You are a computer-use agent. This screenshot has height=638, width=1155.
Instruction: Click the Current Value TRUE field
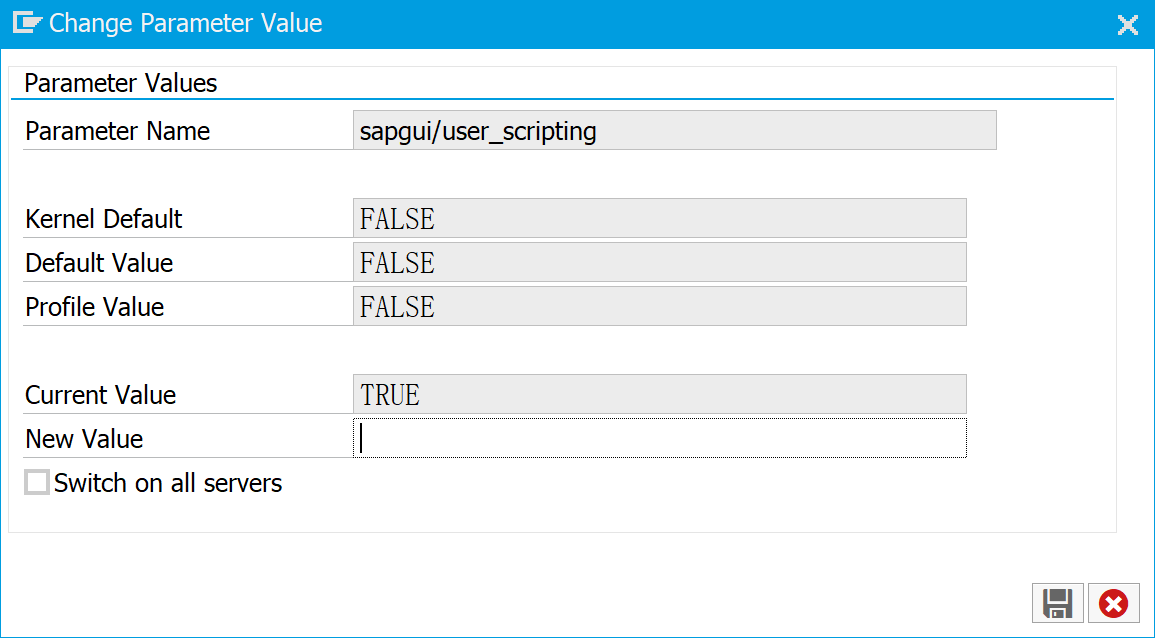(x=659, y=394)
